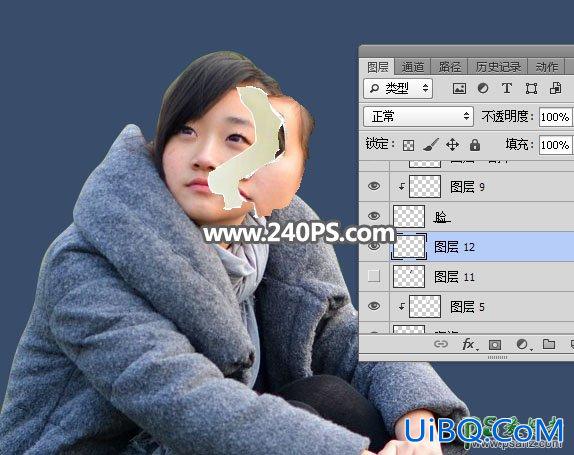Viewport: 574px width, 455px height.
Task: Open the 类型 layer filter dropdown
Action: coord(398,88)
